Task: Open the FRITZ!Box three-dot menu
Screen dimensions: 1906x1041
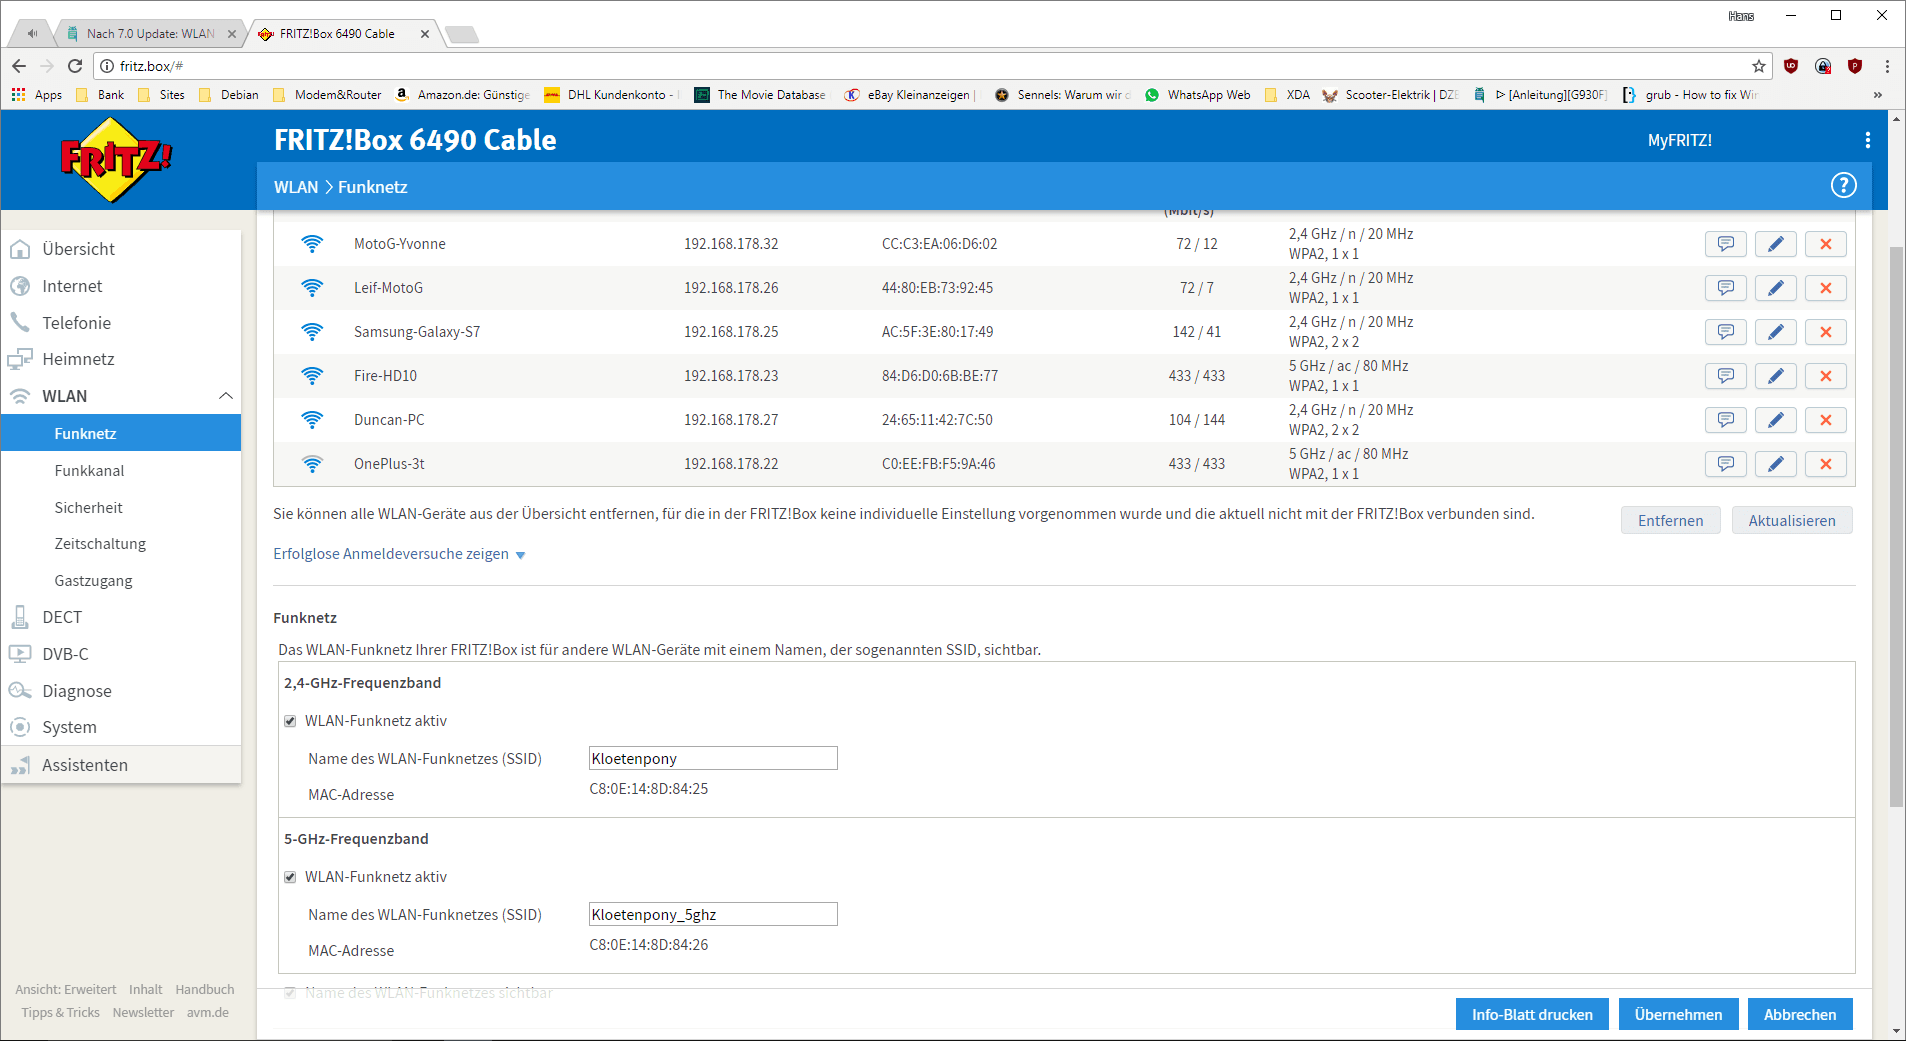Action: tap(1867, 140)
